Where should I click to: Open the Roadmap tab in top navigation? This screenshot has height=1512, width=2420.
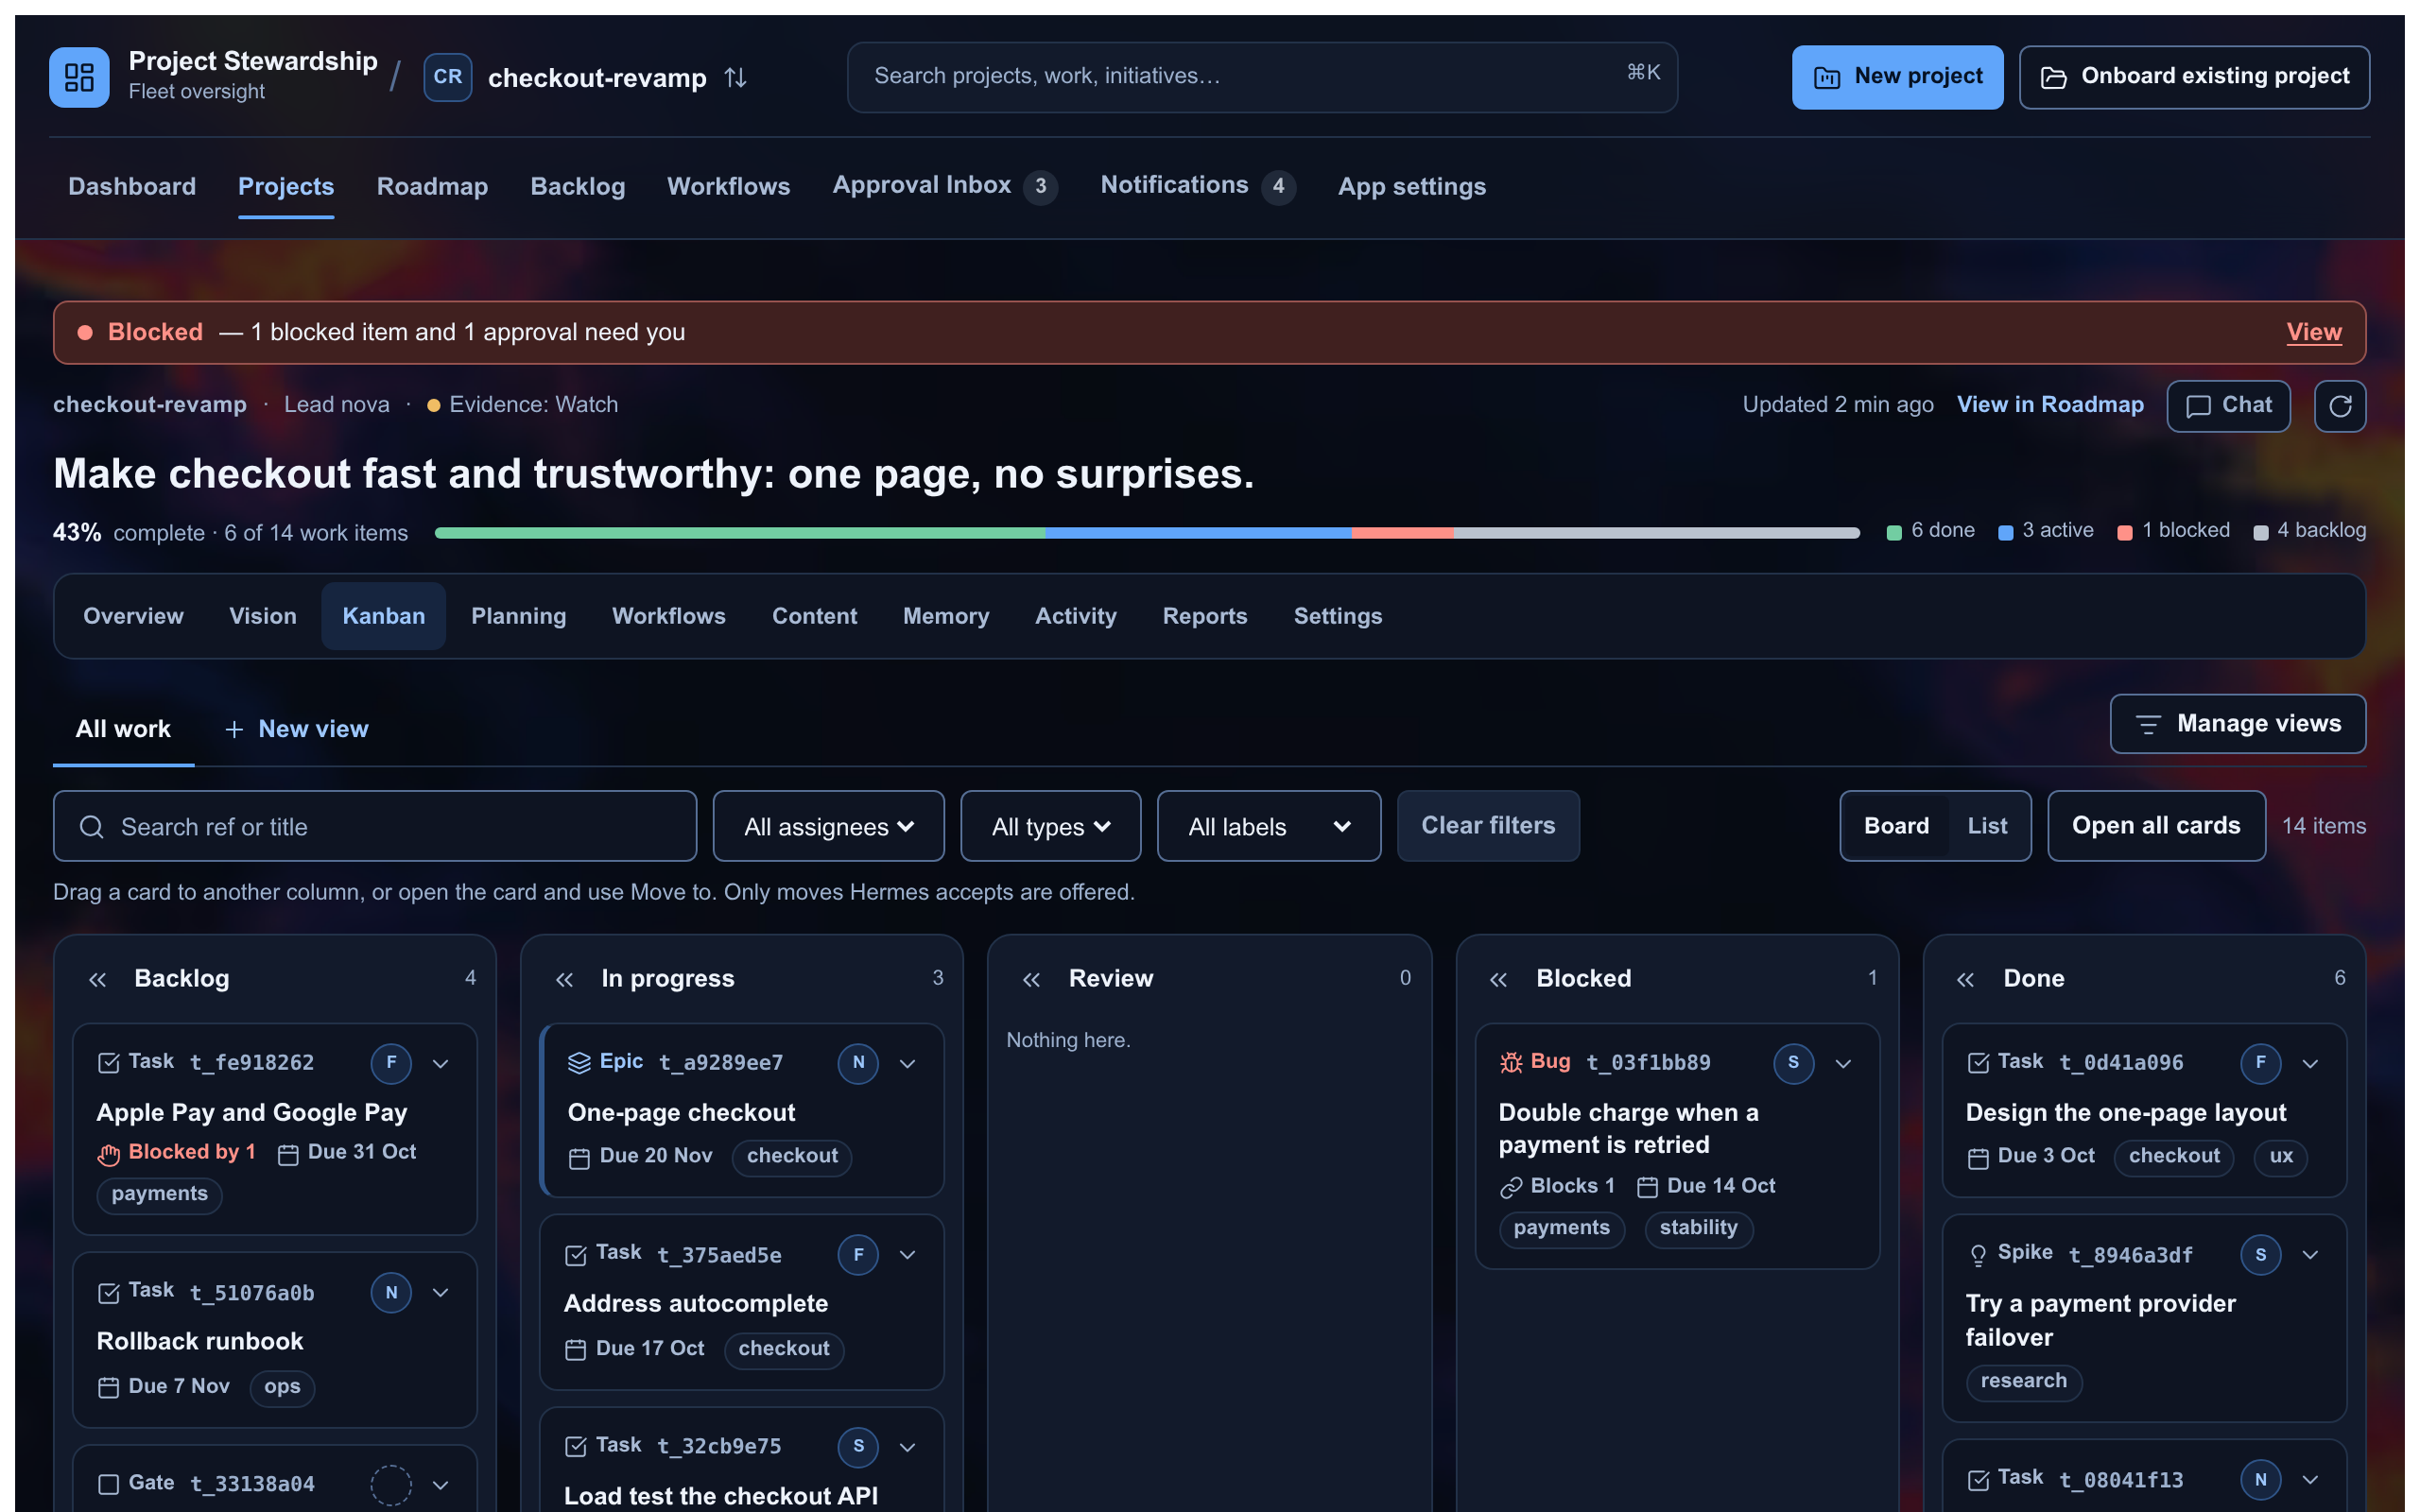click(432, 186)
